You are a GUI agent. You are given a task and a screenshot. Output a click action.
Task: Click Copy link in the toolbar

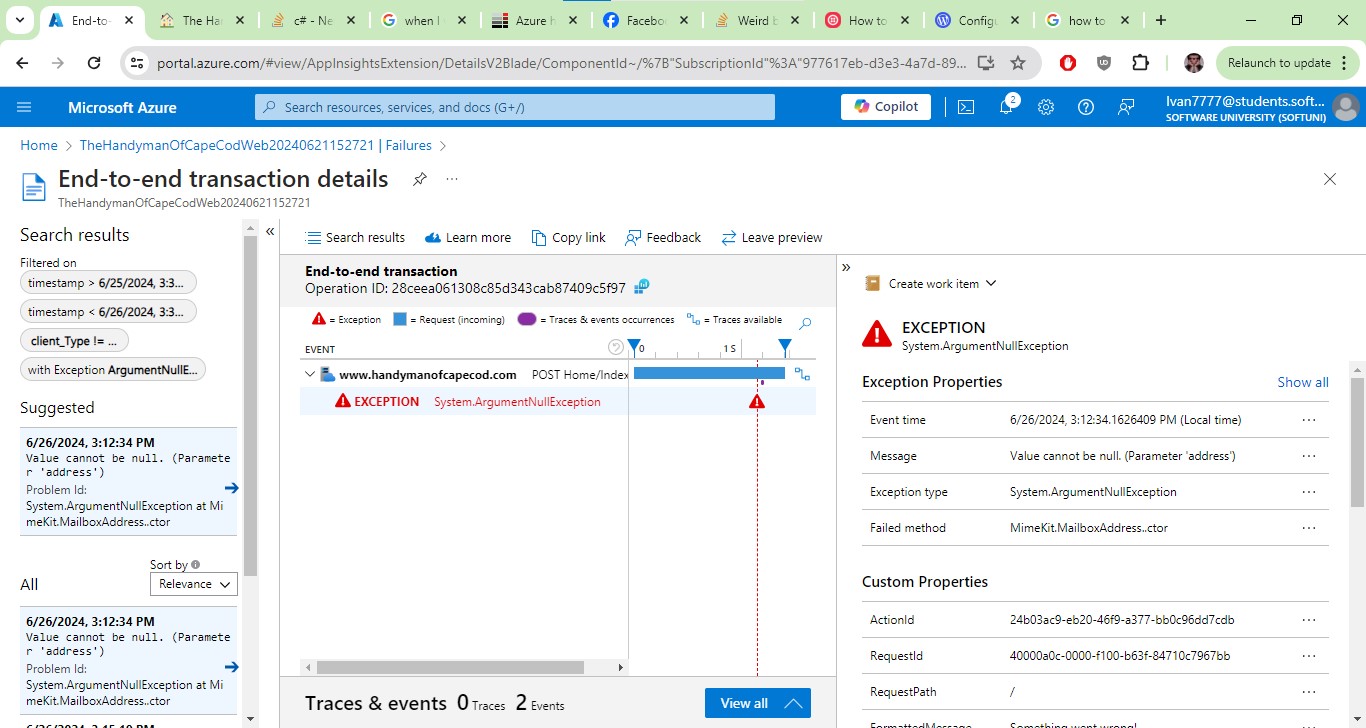coord(569,238)
